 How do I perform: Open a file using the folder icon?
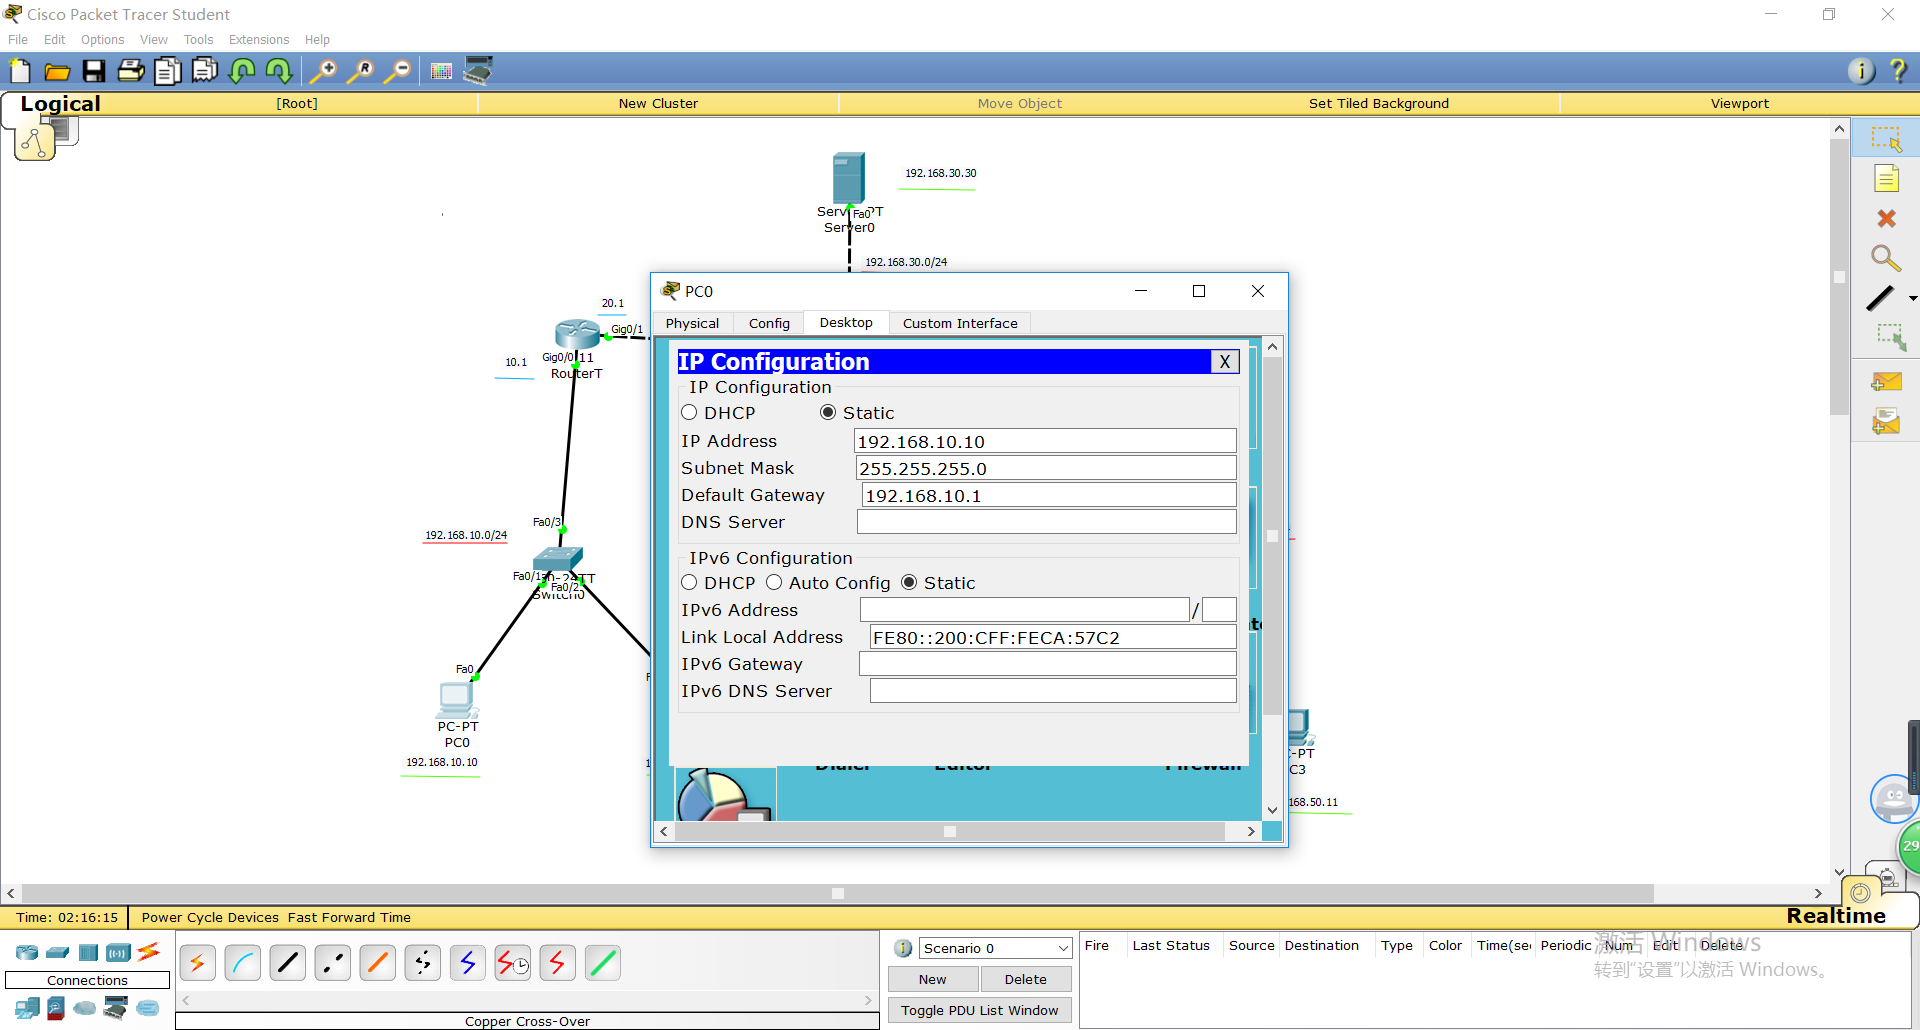tap(57, 71)
